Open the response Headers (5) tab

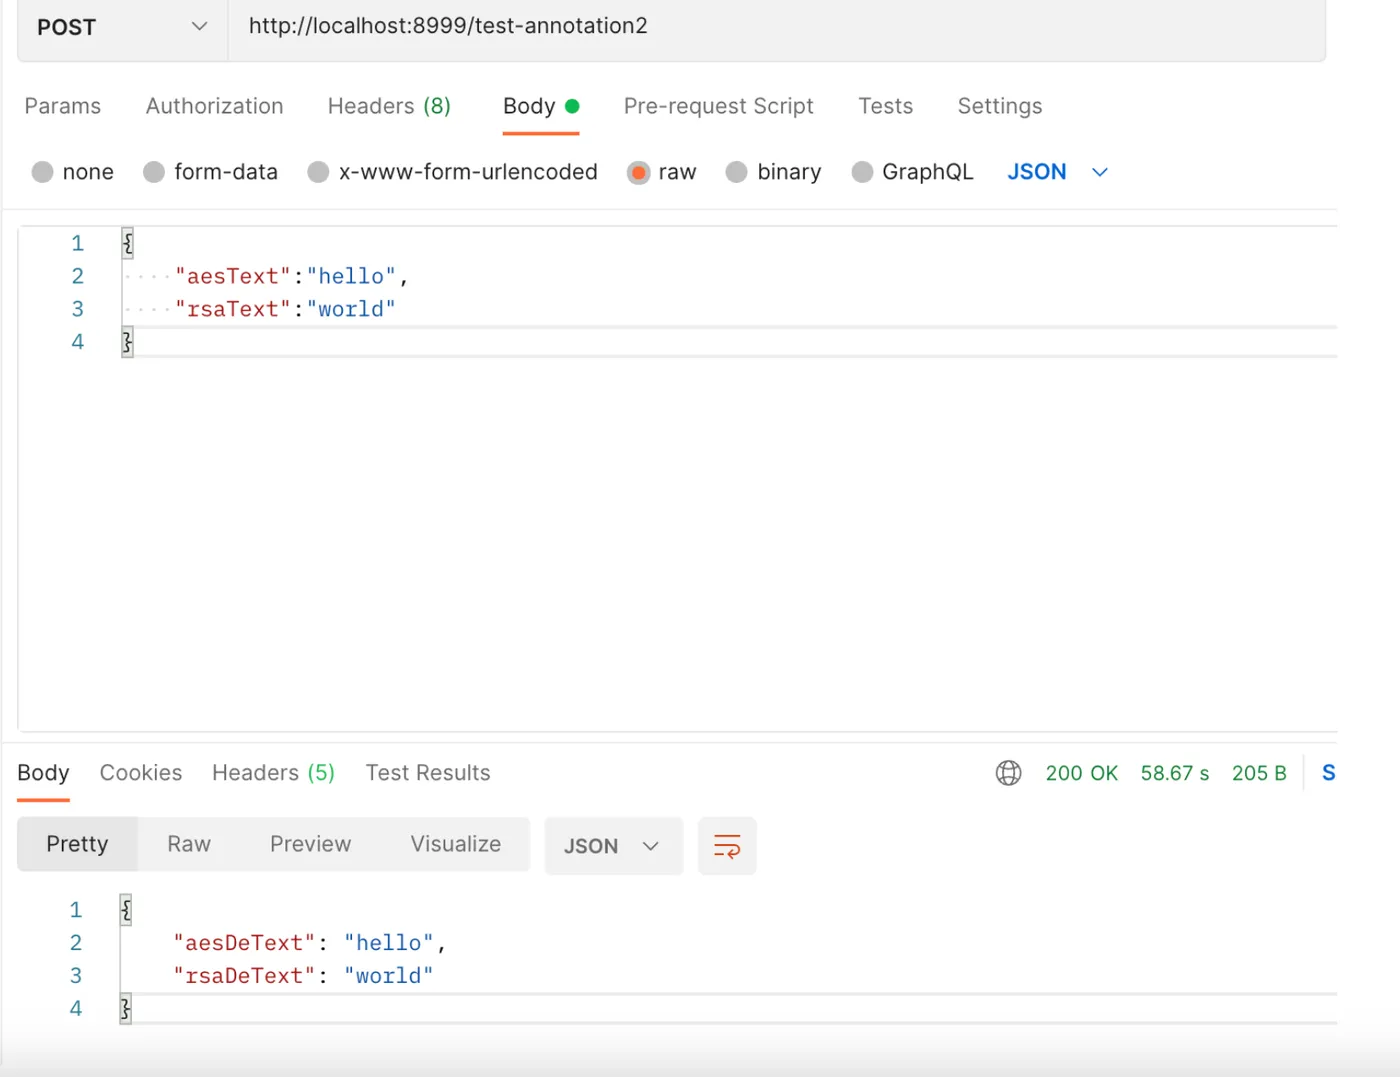coord(273,773)
